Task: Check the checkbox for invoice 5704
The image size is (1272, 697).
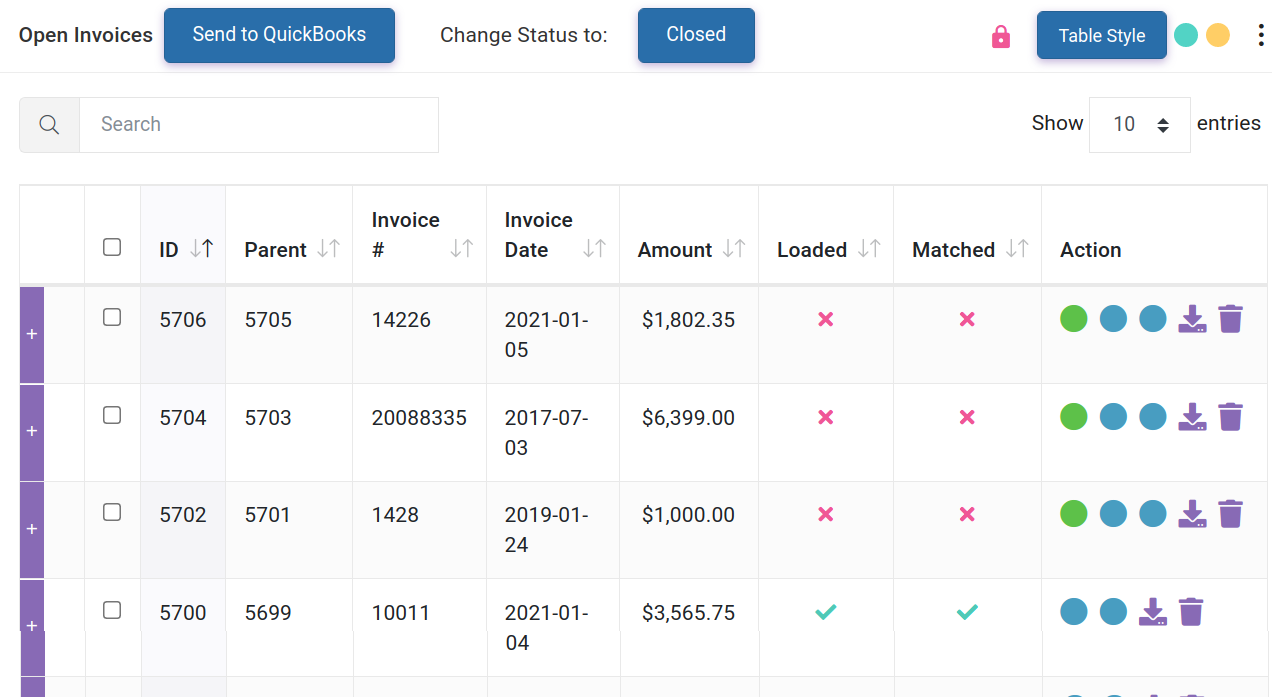Action: coord(112,415)
